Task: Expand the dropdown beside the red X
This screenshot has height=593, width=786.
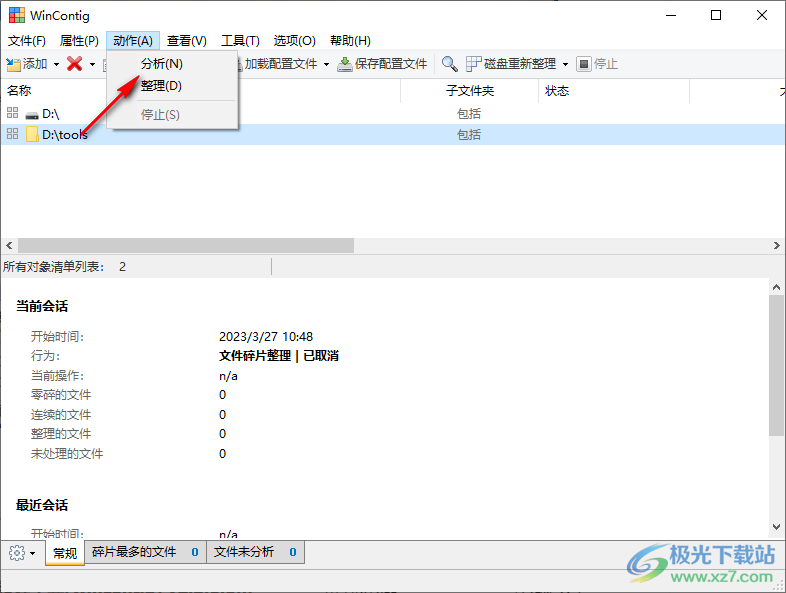Action: click(x=92, y=64)
